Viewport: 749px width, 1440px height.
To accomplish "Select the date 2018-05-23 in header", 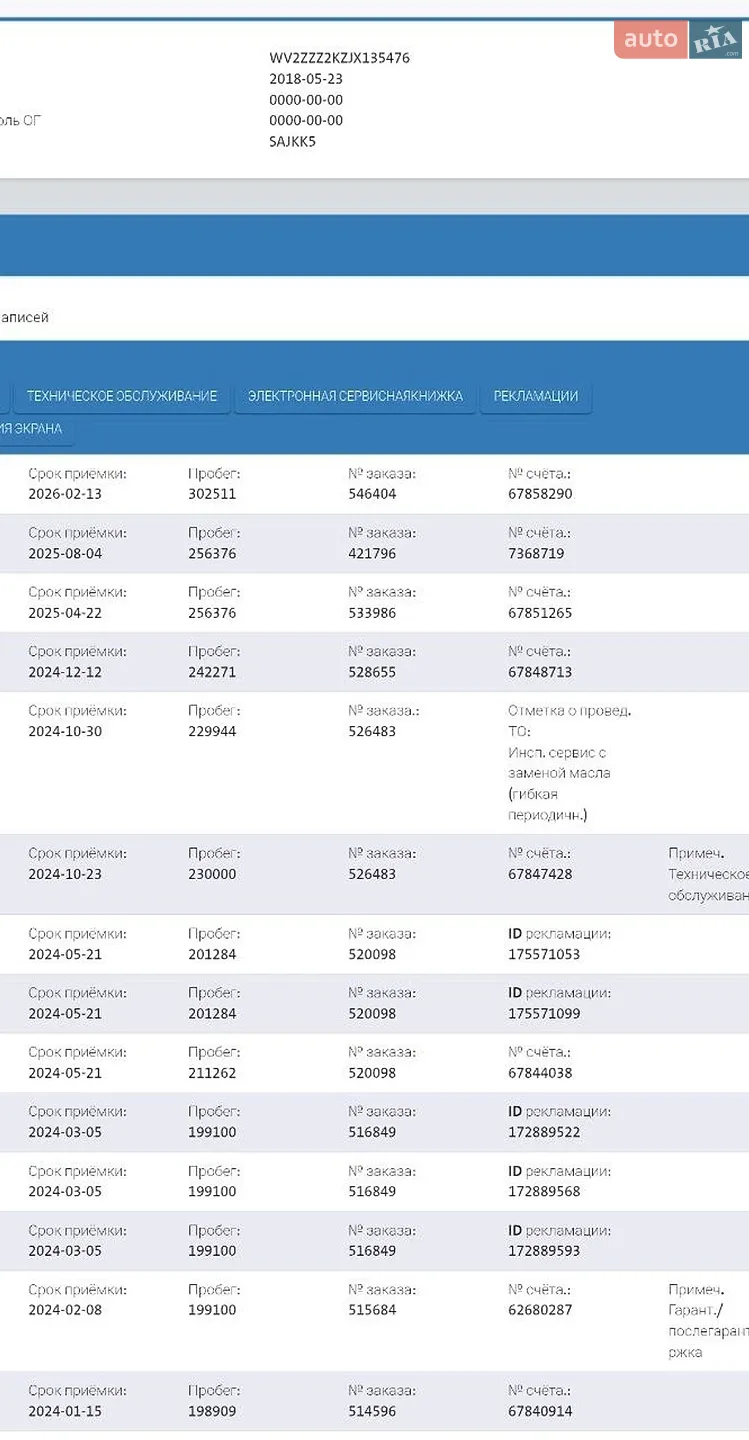I will (x=306, y=79).
